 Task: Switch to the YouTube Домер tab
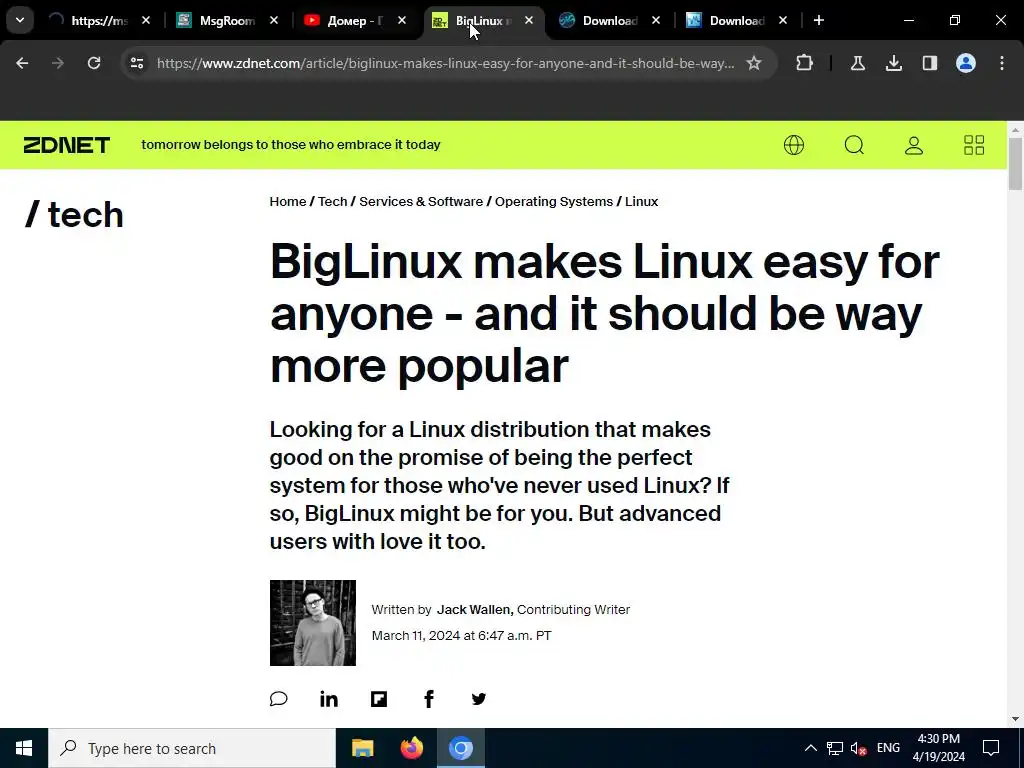355,20
